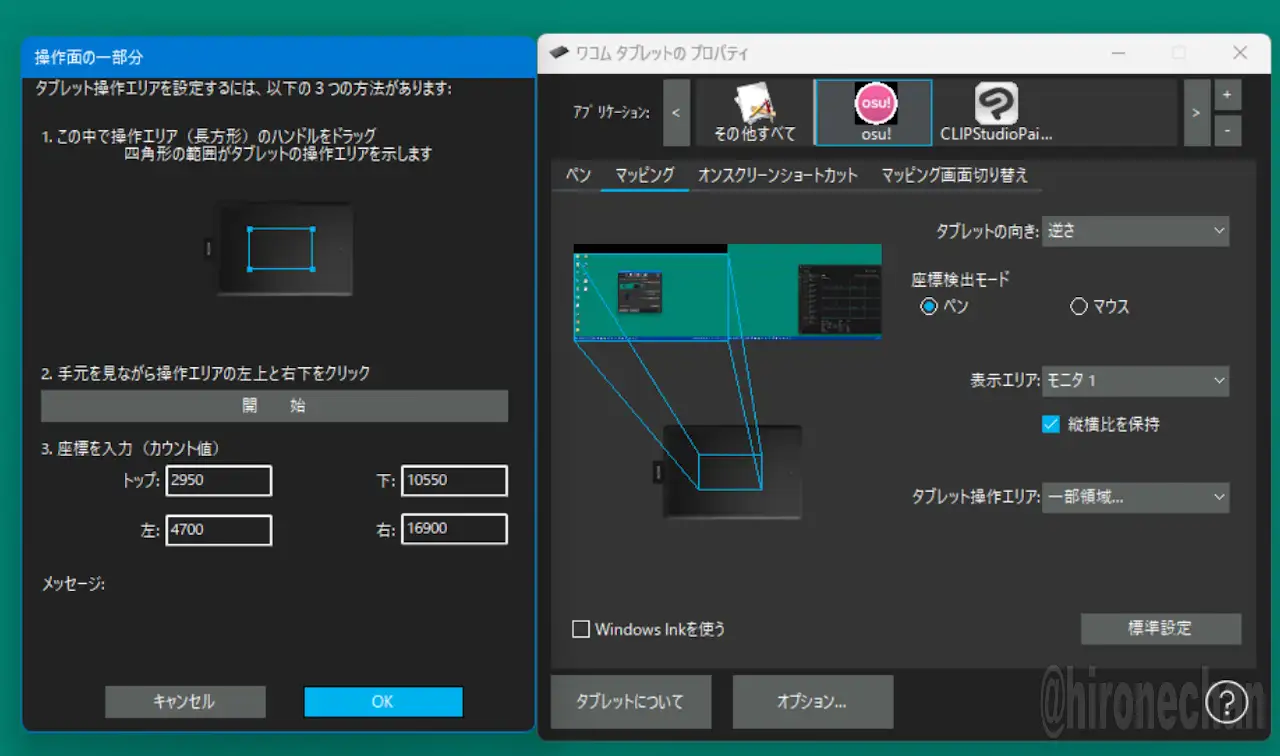Image resolution: width=1280 pixels, height=756 pixels.
Task: Expand the タブレット操作エリア dropdown
Action: click(1135, 497)
